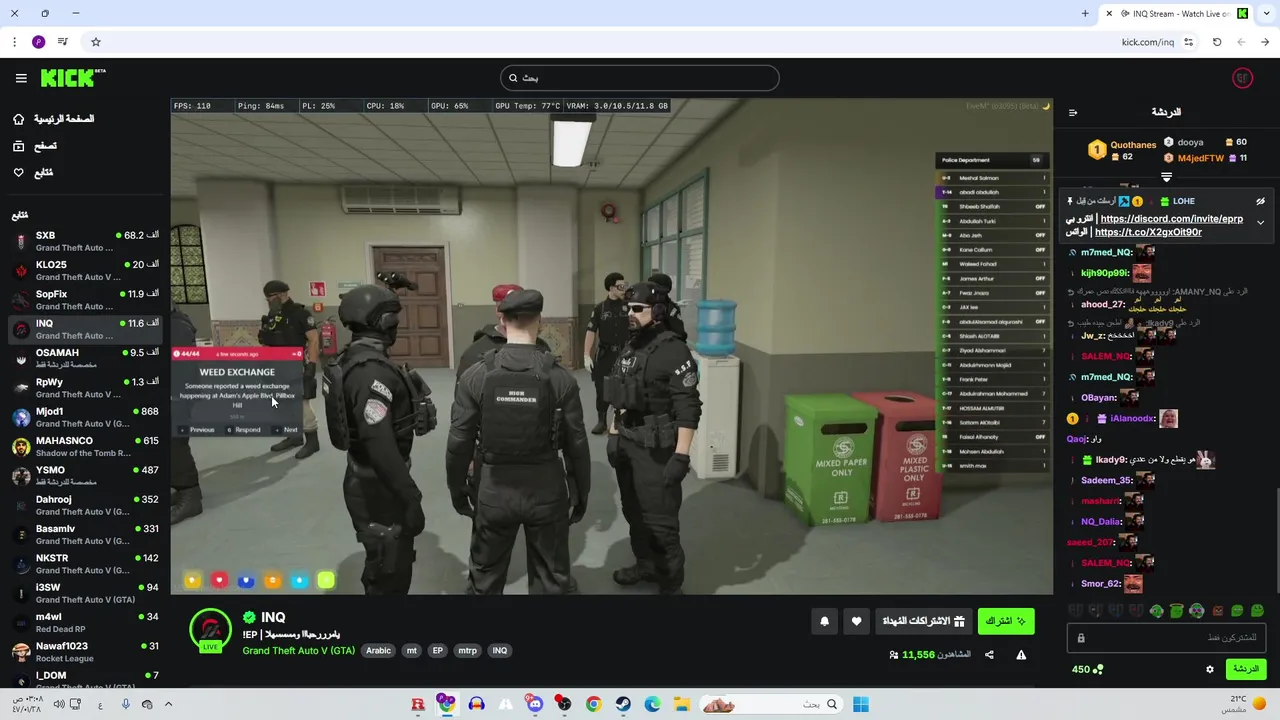Click the KICK logo

(x=73, y=78)
